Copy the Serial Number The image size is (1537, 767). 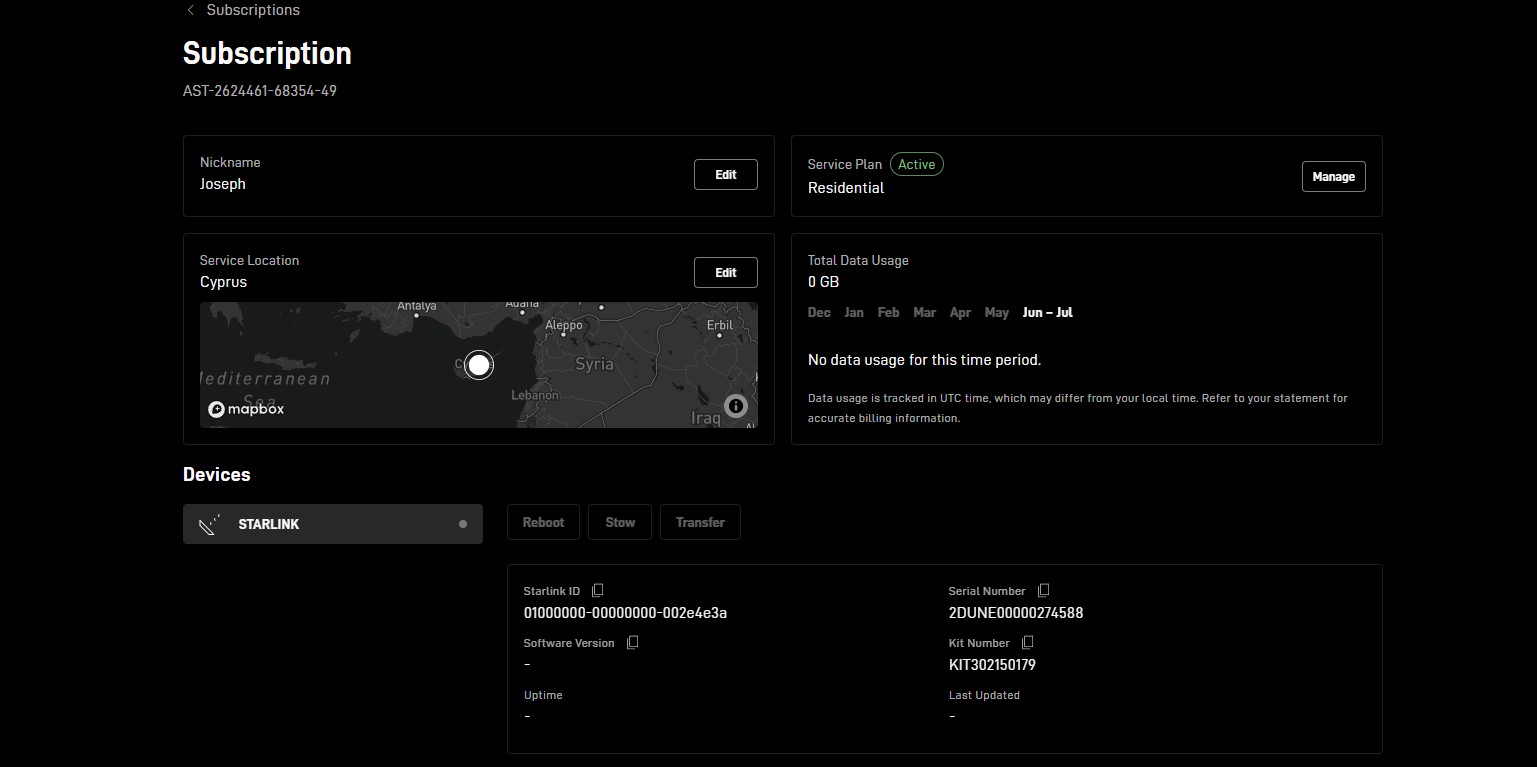click(1043, 591)
